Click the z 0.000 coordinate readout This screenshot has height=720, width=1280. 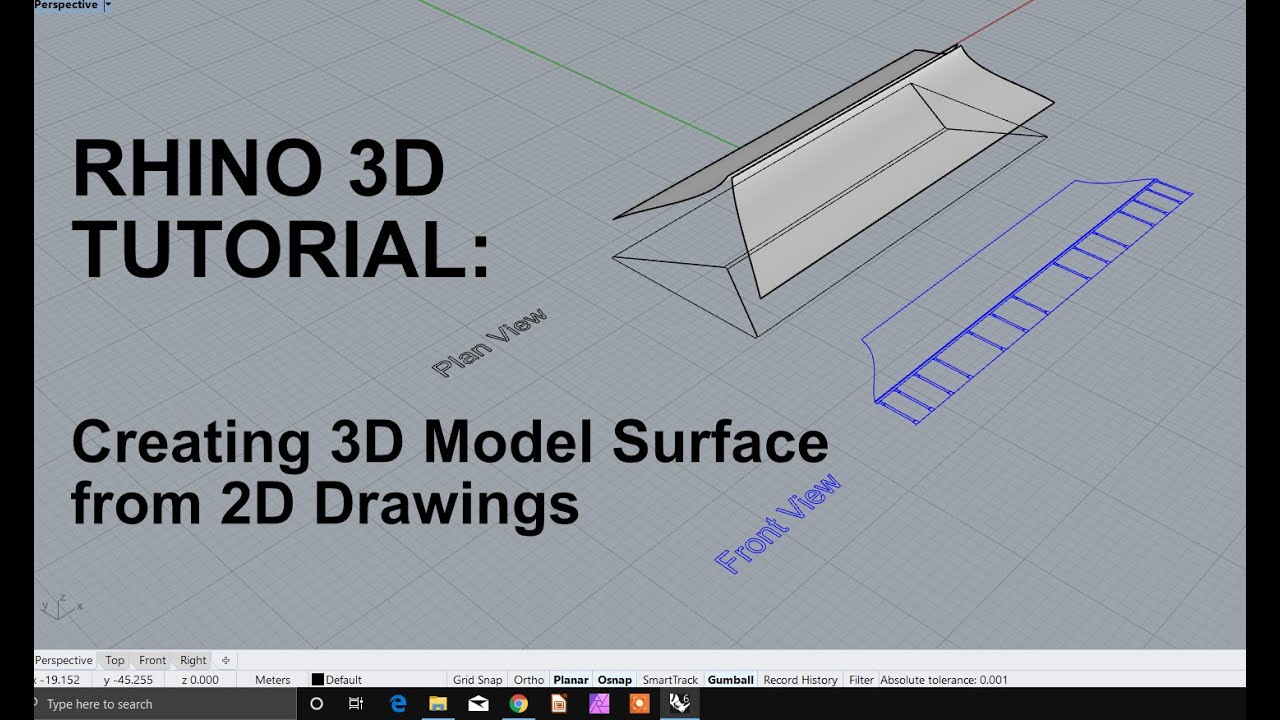click(x=200, y=680)
